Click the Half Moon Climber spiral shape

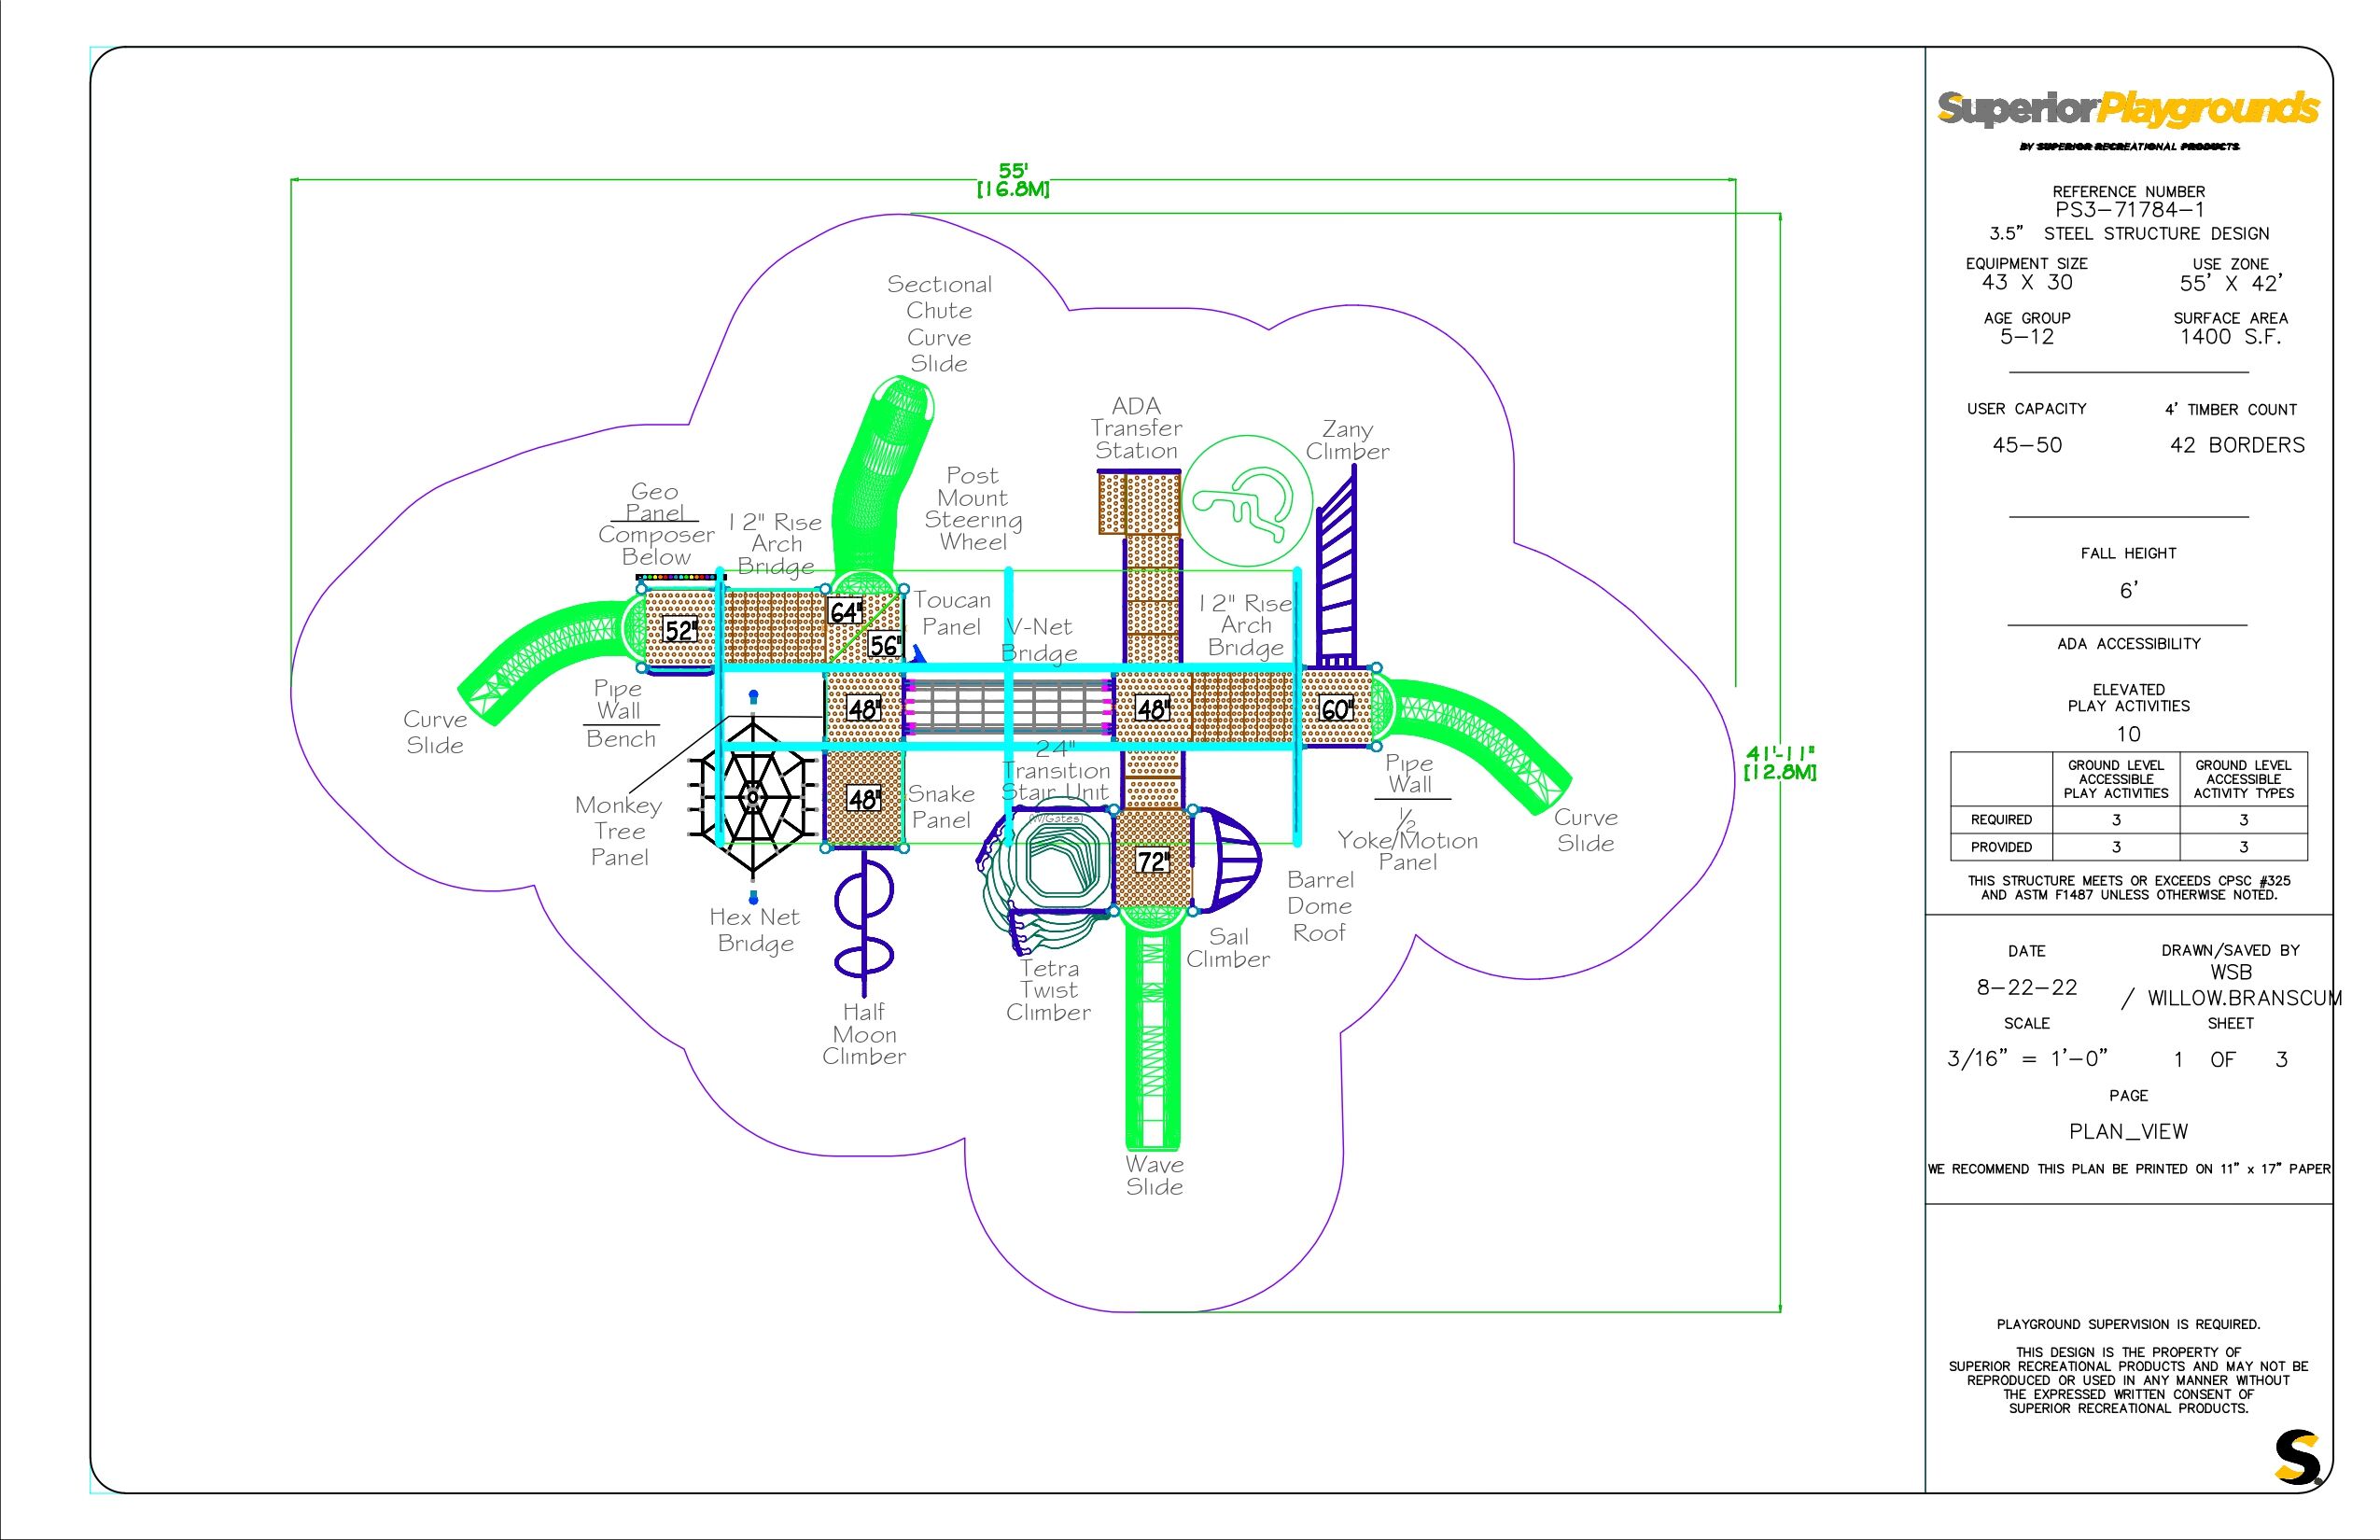coord(863,920)
